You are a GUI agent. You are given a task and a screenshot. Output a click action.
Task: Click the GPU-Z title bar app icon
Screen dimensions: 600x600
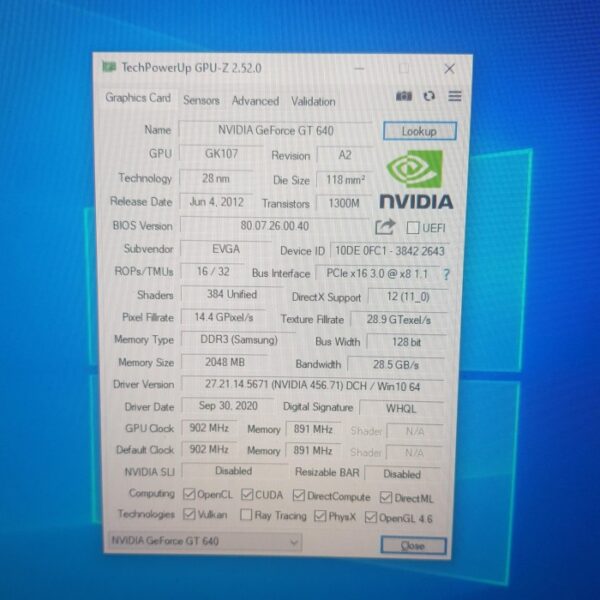click(x=109, y=67)
